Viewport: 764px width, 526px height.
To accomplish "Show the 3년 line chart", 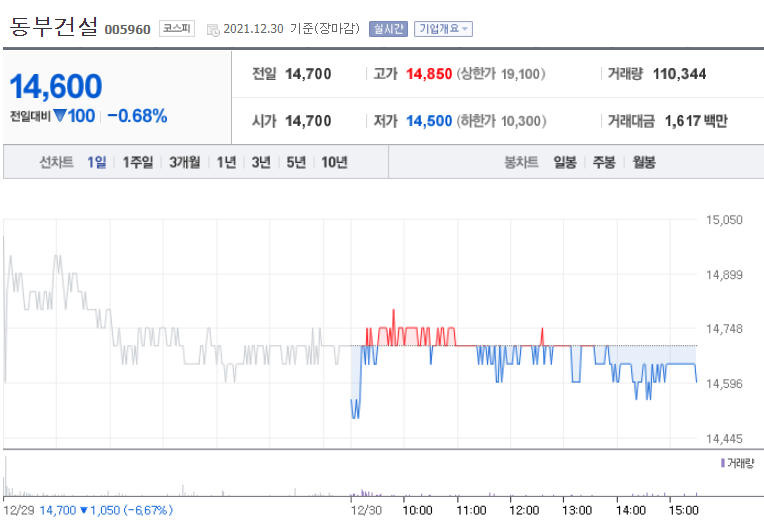I will pyautogui.click(x=261, y=162).
